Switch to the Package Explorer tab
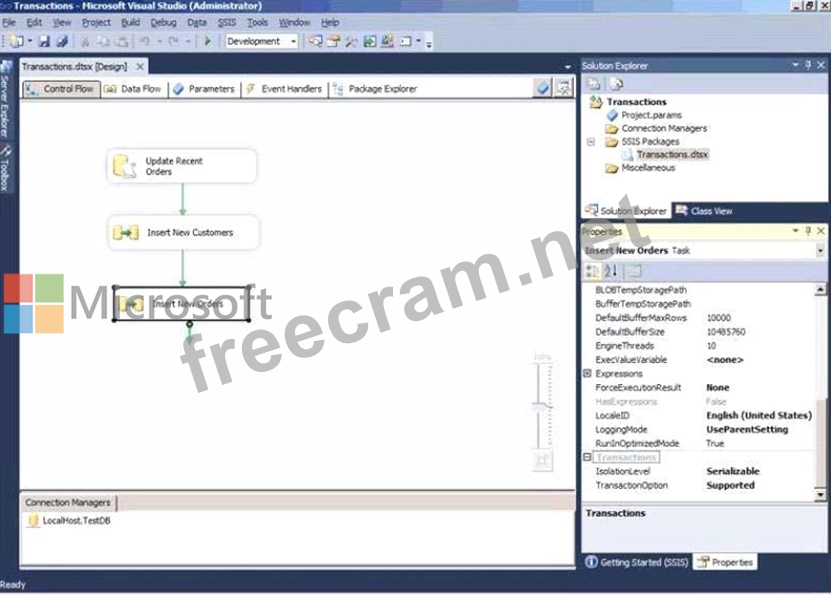Image resolution: width=831 pixels, height=595 pixels. [375, 89]
